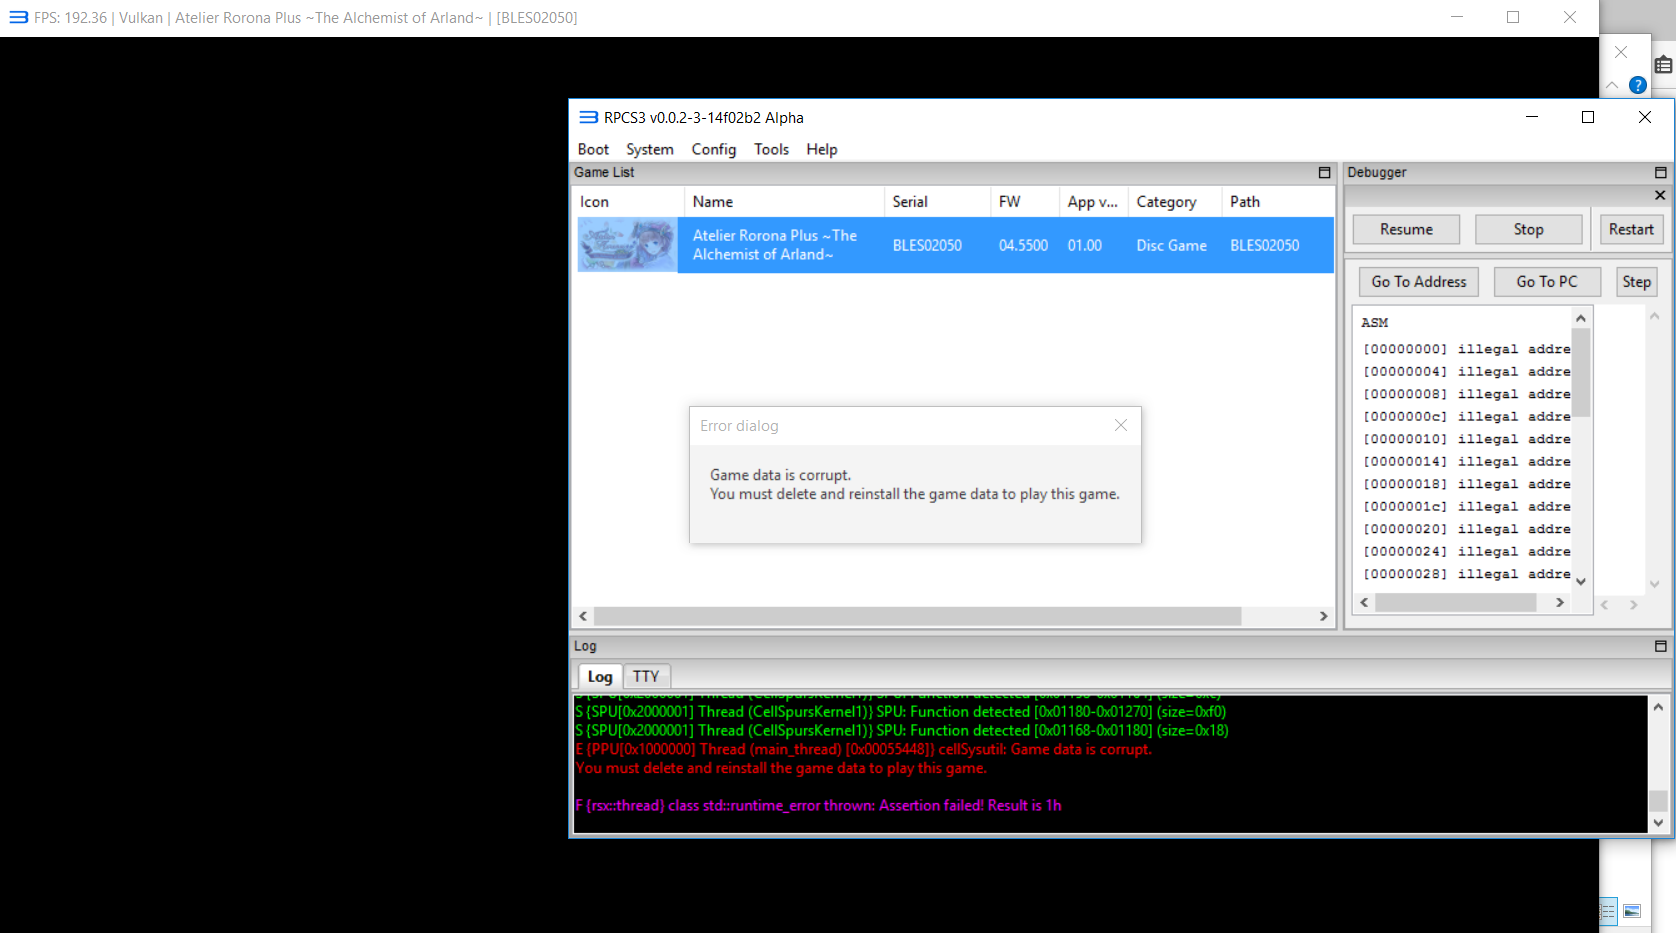
Task: Switch to the TTY tab
Action: (646, 676)
